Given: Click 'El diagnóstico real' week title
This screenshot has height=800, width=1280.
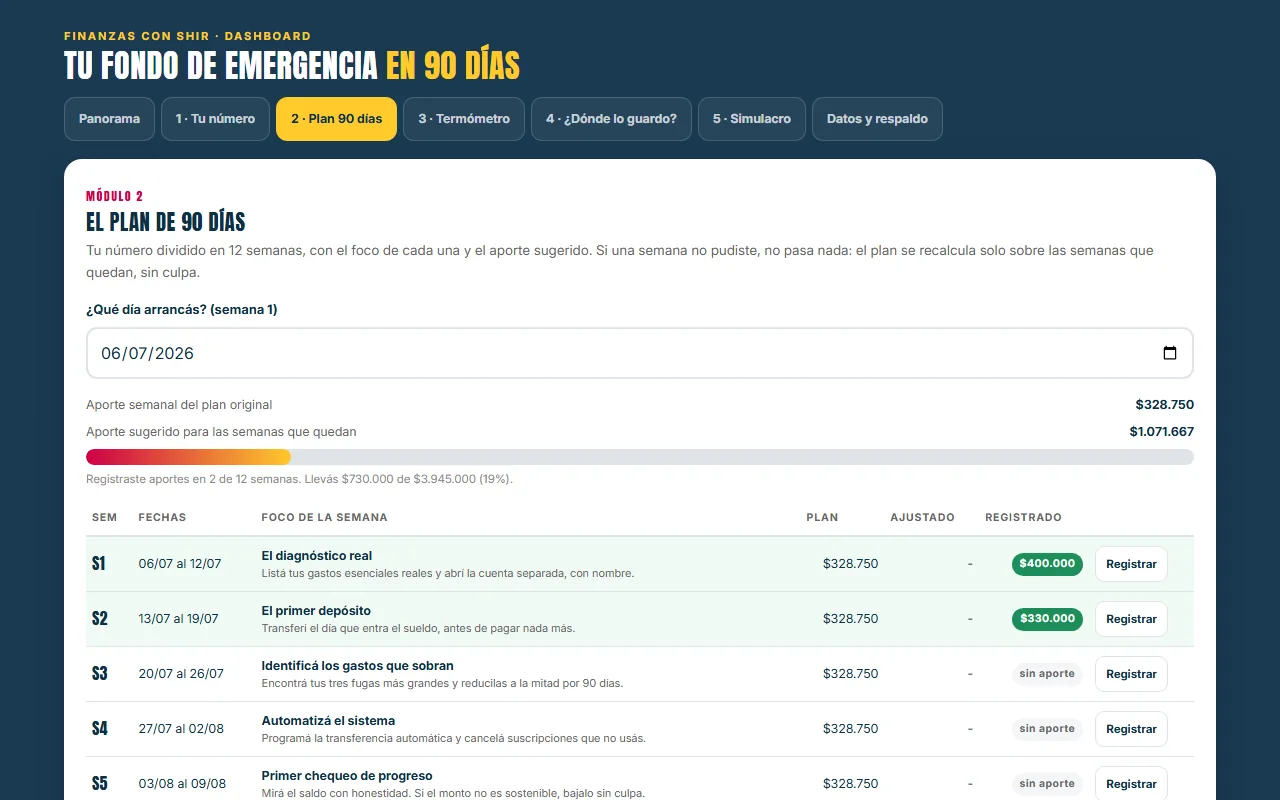Looking at the screenshot, I should click(317, 556).
